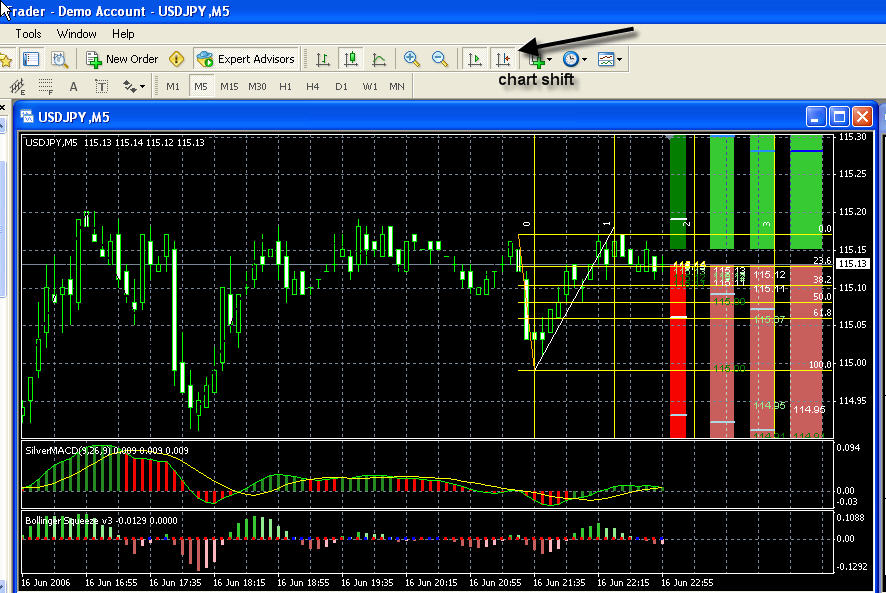The height and width of the screenshot is (593, 886).
Task: Toggle chart auto scroll icon
Action: coord(475,59)
